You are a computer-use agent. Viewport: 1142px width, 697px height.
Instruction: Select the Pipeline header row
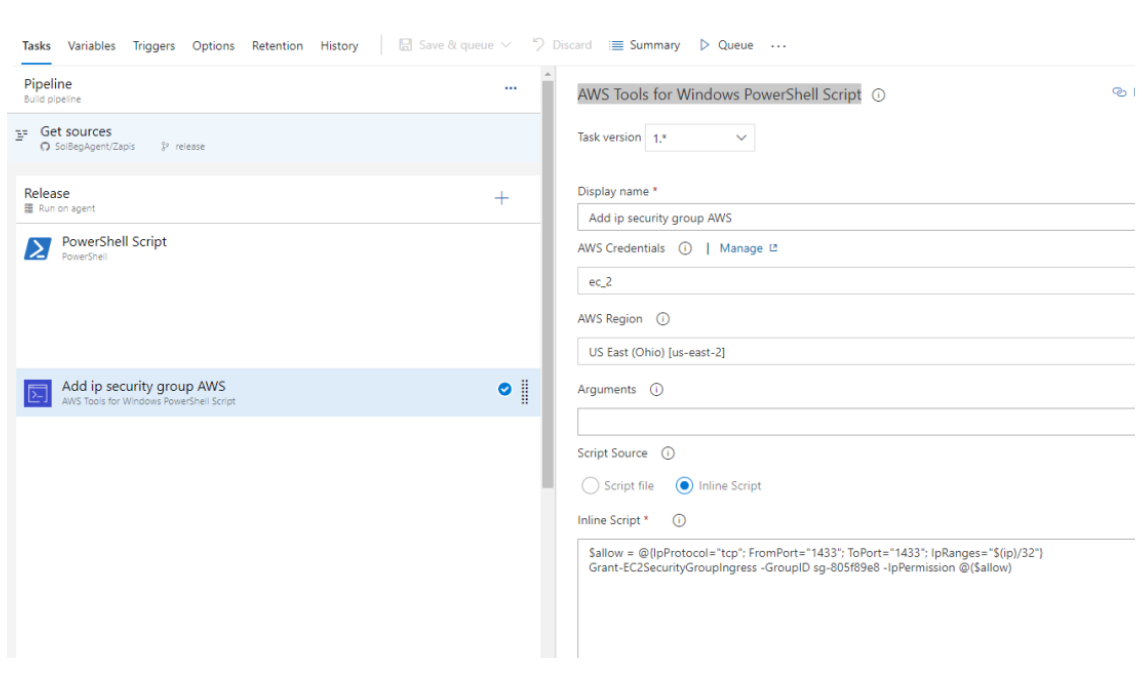[274, 90]
